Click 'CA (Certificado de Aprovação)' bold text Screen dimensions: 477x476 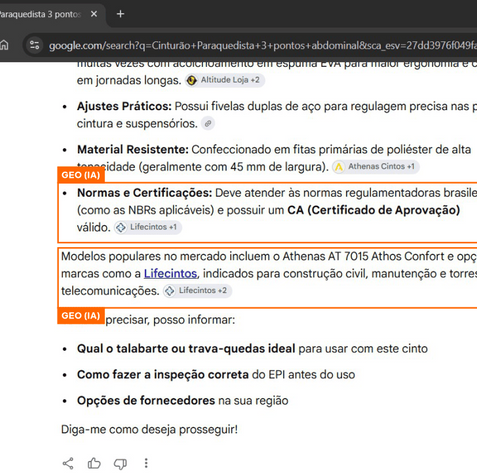tap(374, 210)
